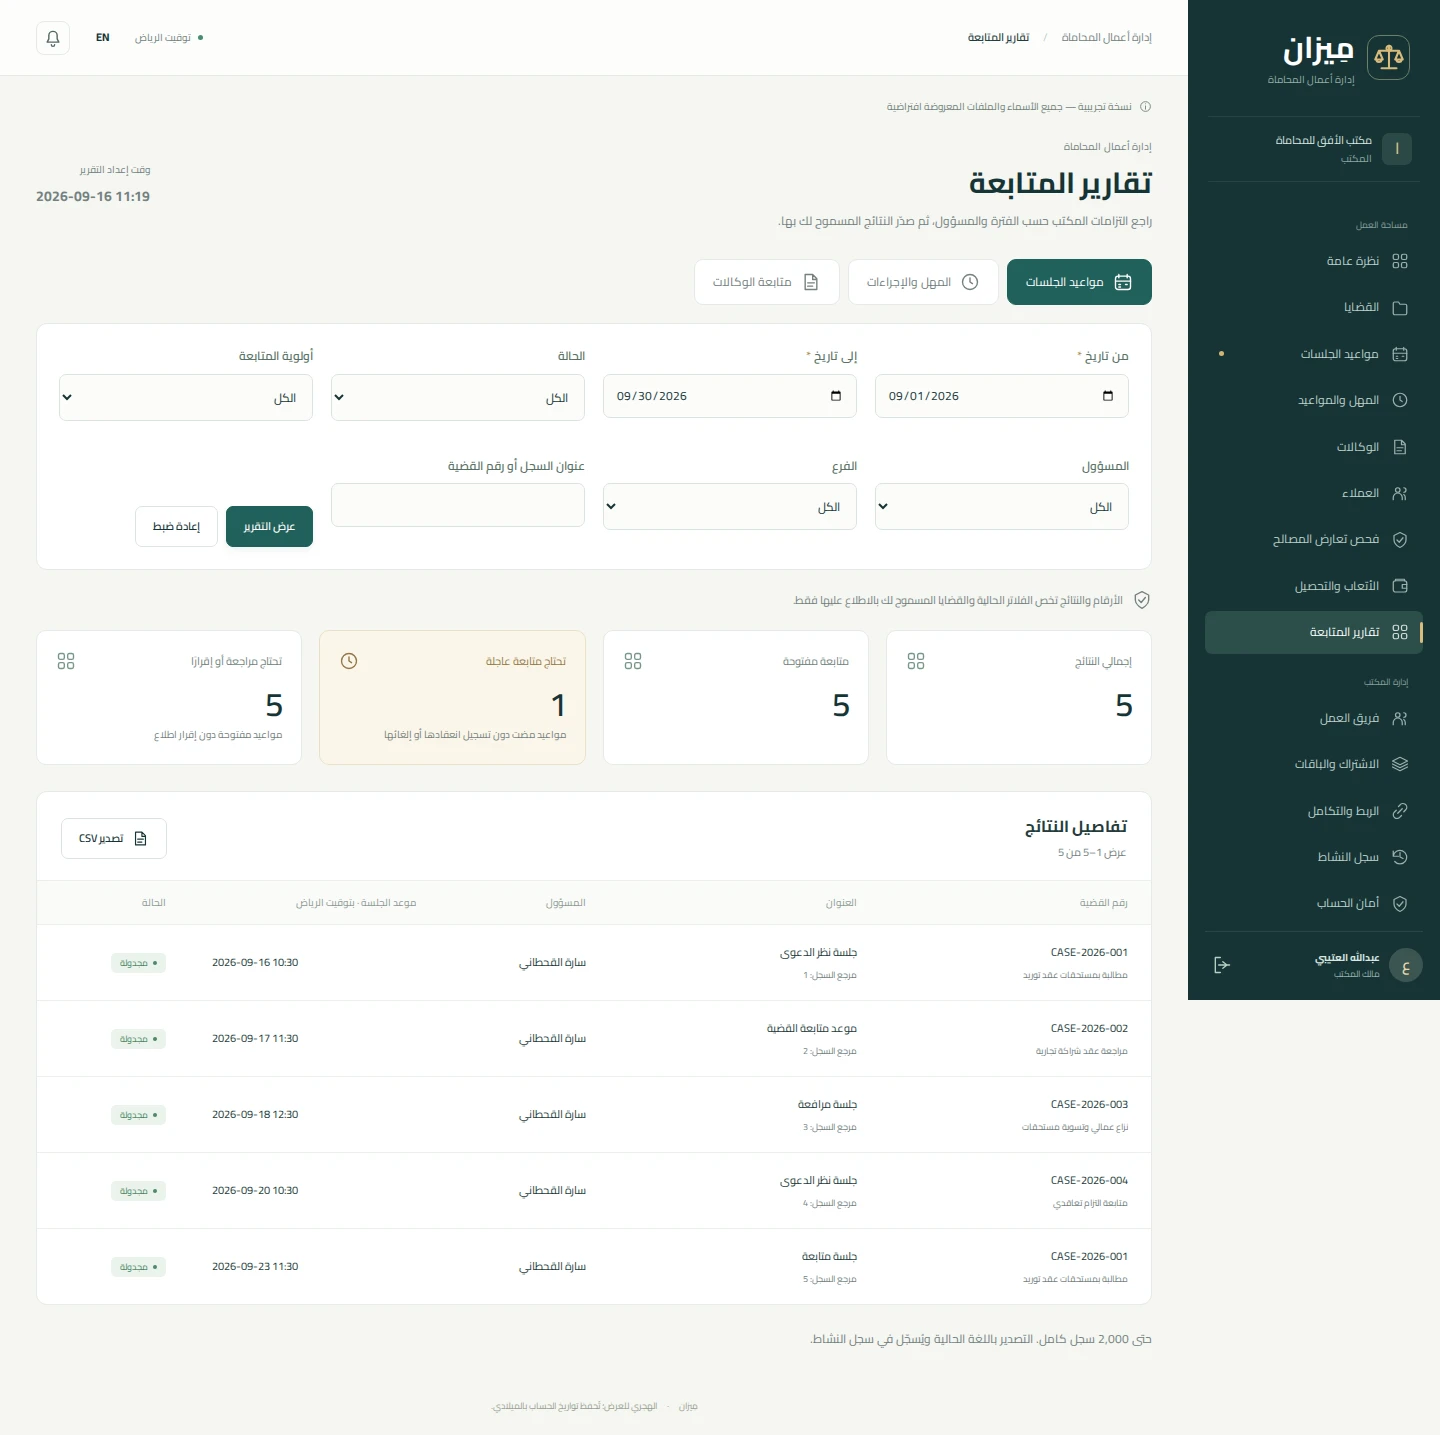Click calendar picker icon in من تاريخ field
1440x1435 pixels.
tap(1108, 396)
